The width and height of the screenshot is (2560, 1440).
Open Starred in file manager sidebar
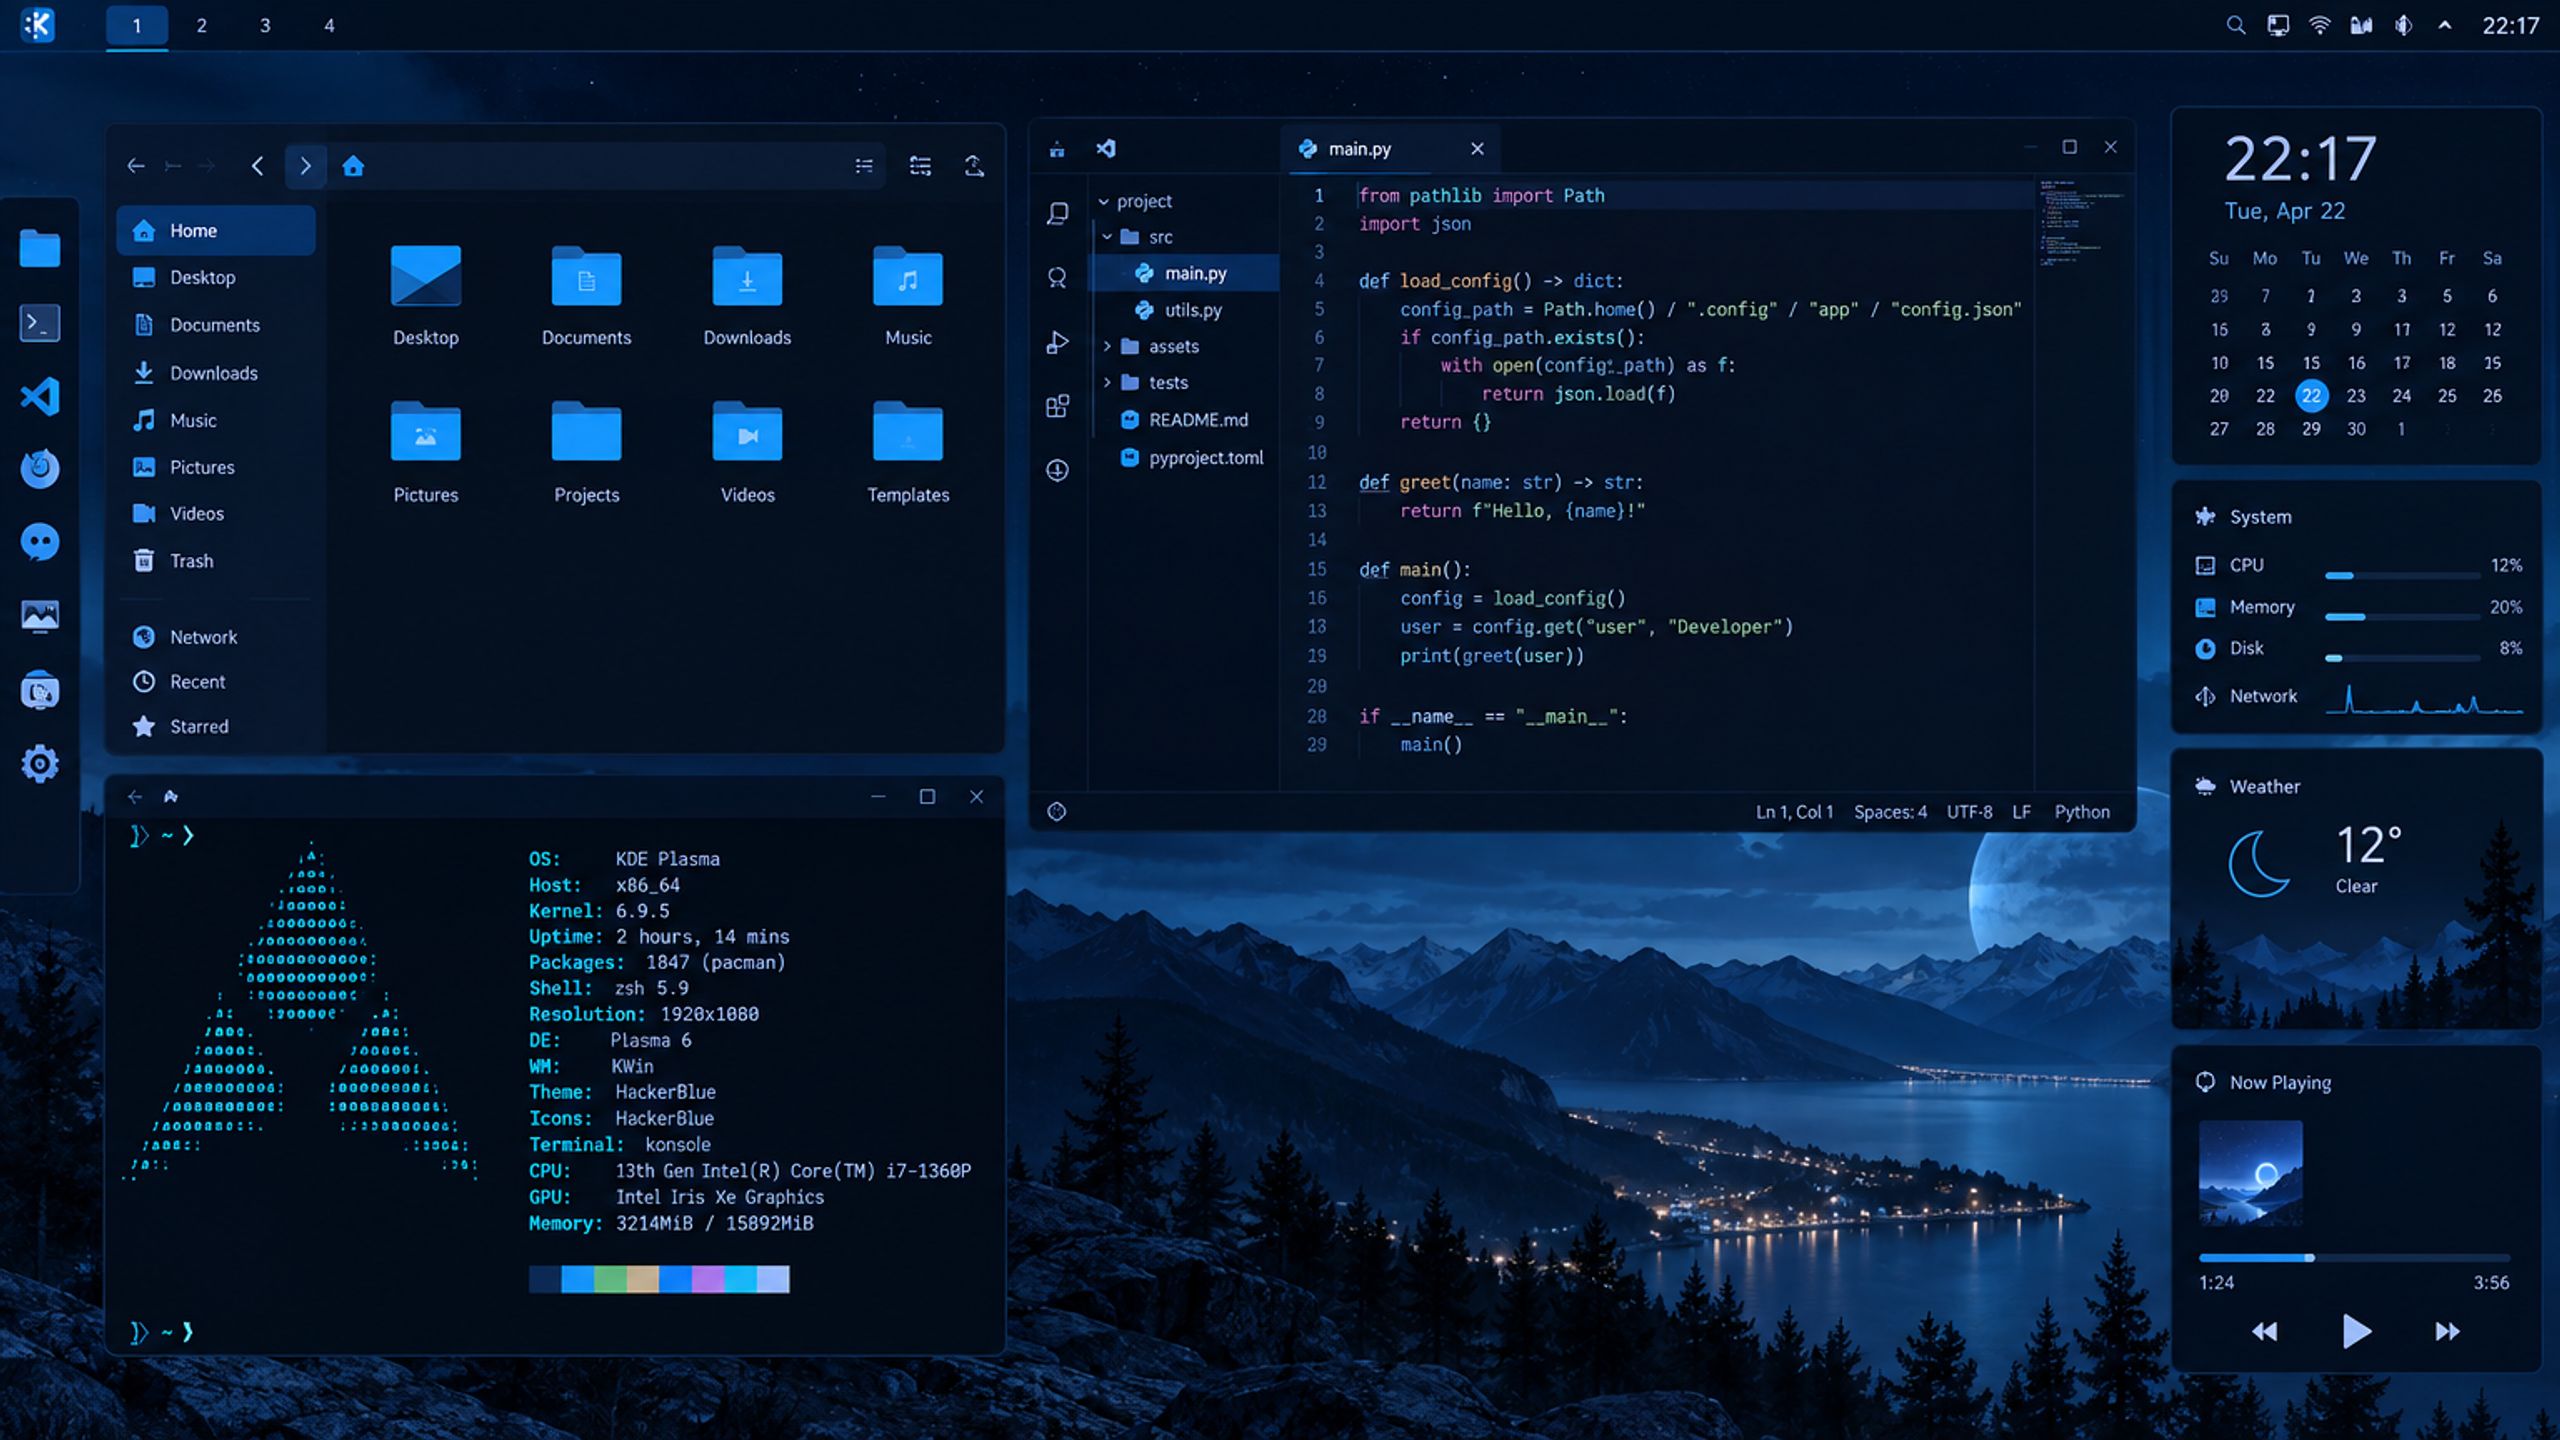214,727
